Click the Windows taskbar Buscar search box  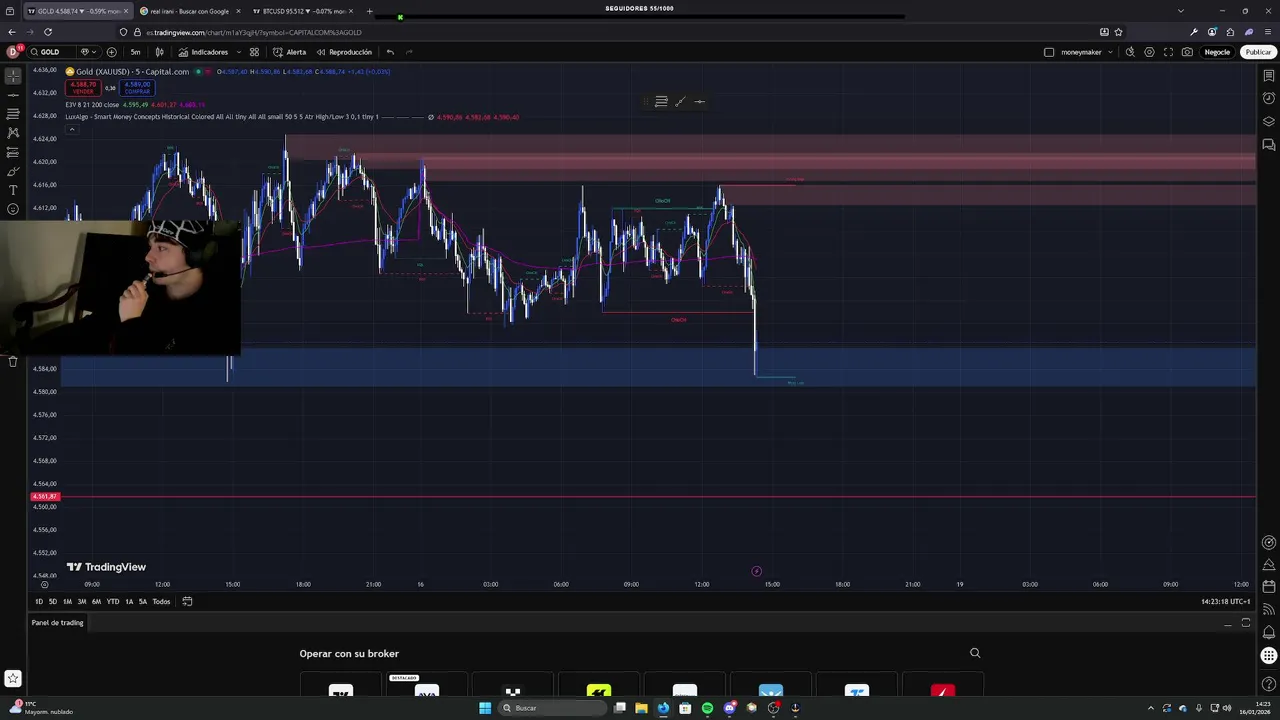click(552, 708)
